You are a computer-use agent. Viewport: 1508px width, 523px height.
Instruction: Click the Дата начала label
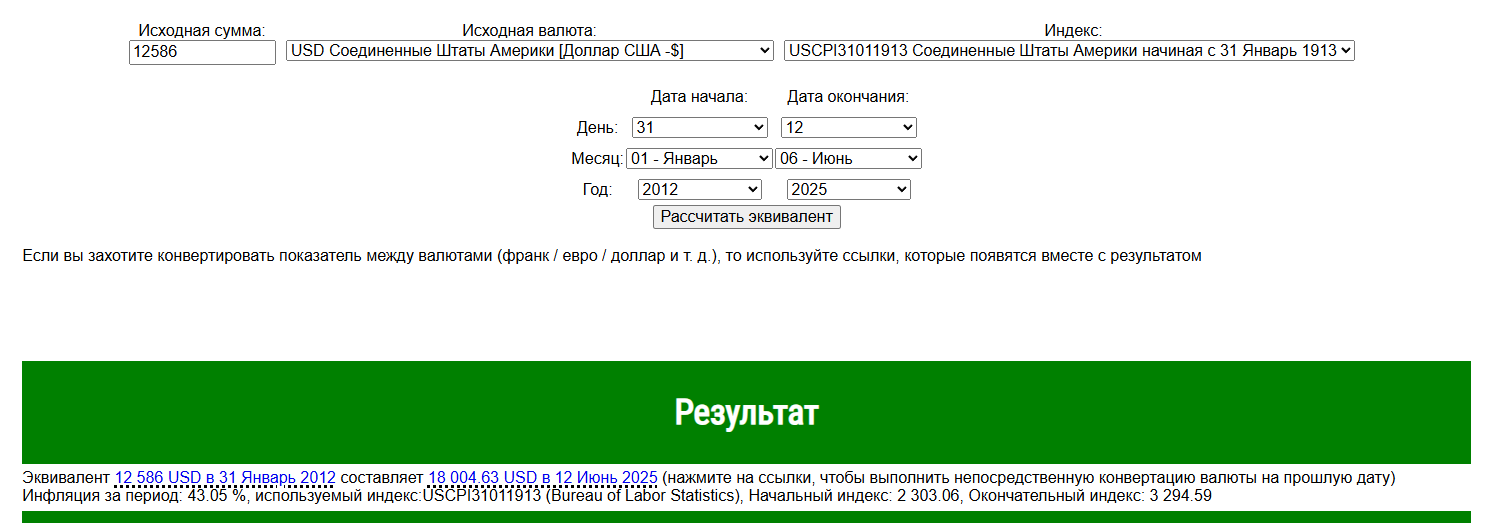[x=699, y=97]
